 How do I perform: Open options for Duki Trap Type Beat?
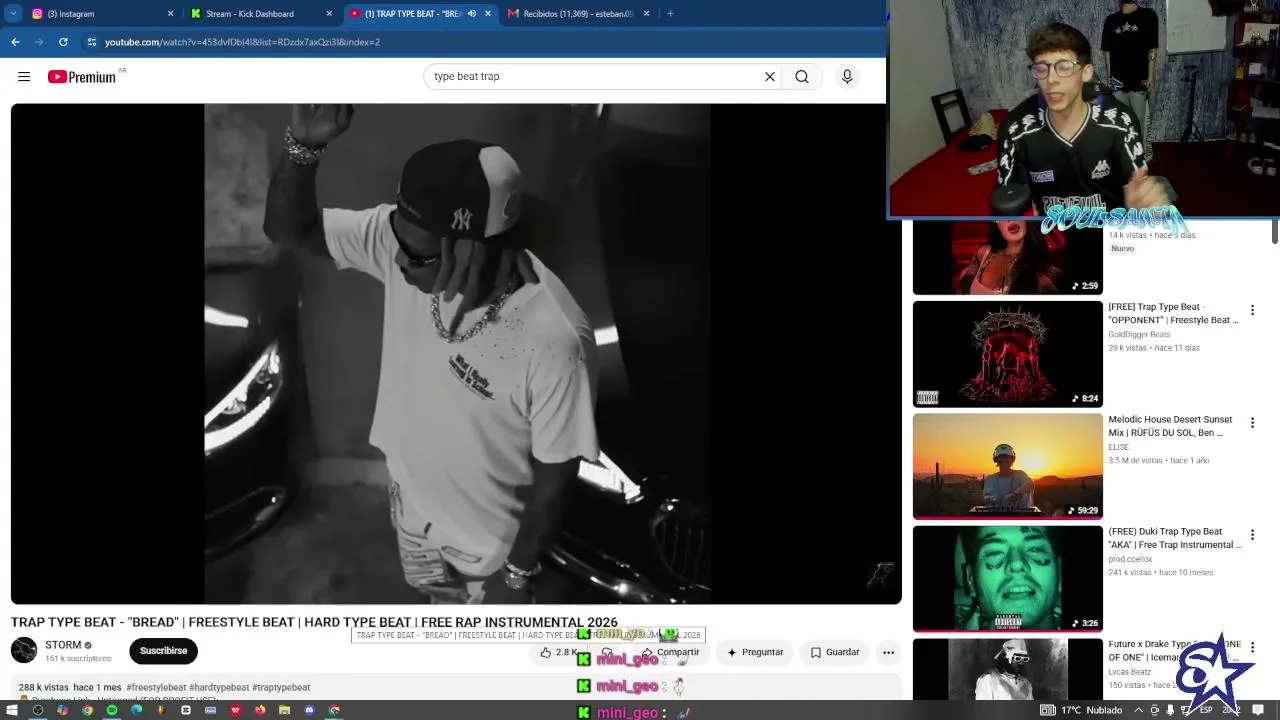pos(1252,534)
